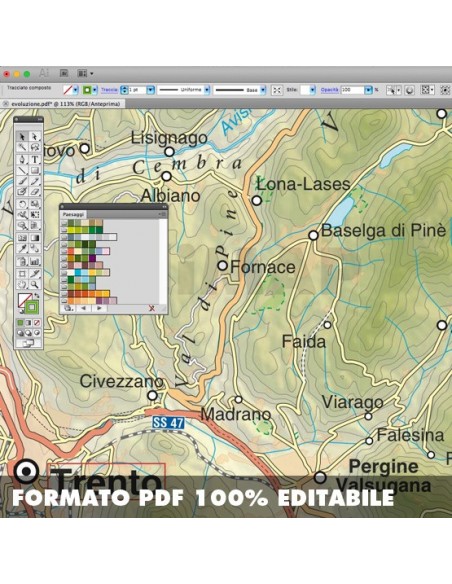Select the Selection (black arrow) tool
This screenshot has width=452, height=584.
click(x=22, y=137)
